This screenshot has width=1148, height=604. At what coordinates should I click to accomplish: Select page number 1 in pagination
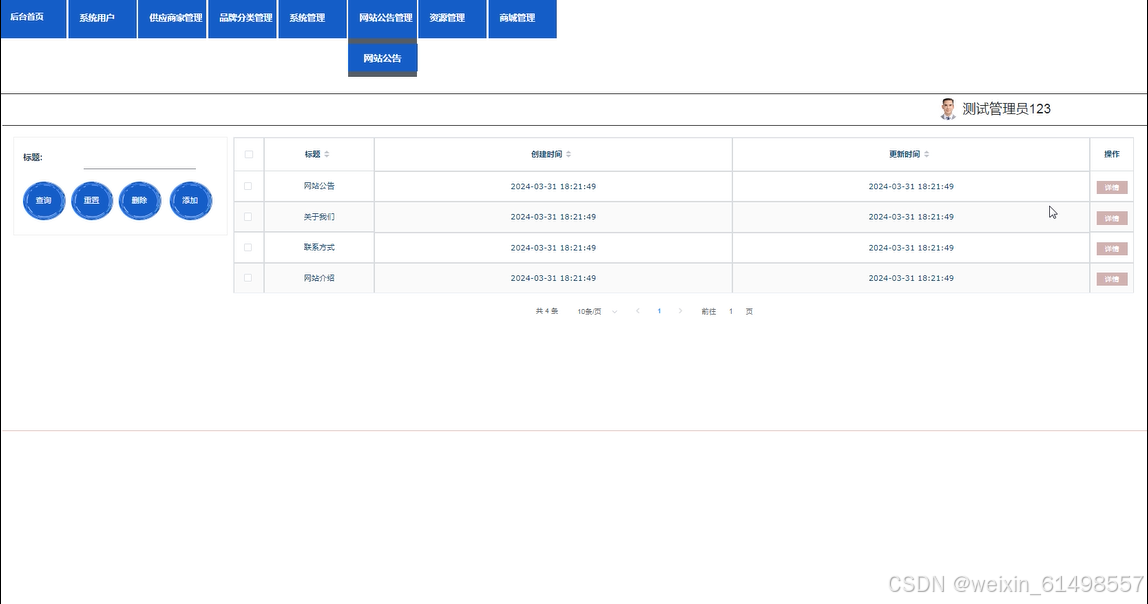pos(659,311)
